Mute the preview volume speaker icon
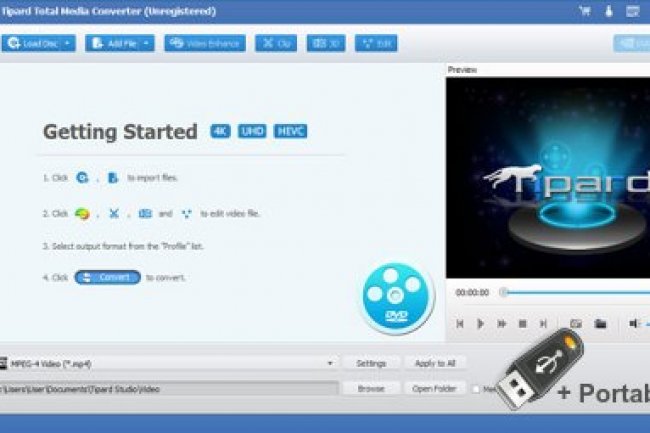This screenshot has width=650, height=433. pyautogui.click(x=633, y=324)
